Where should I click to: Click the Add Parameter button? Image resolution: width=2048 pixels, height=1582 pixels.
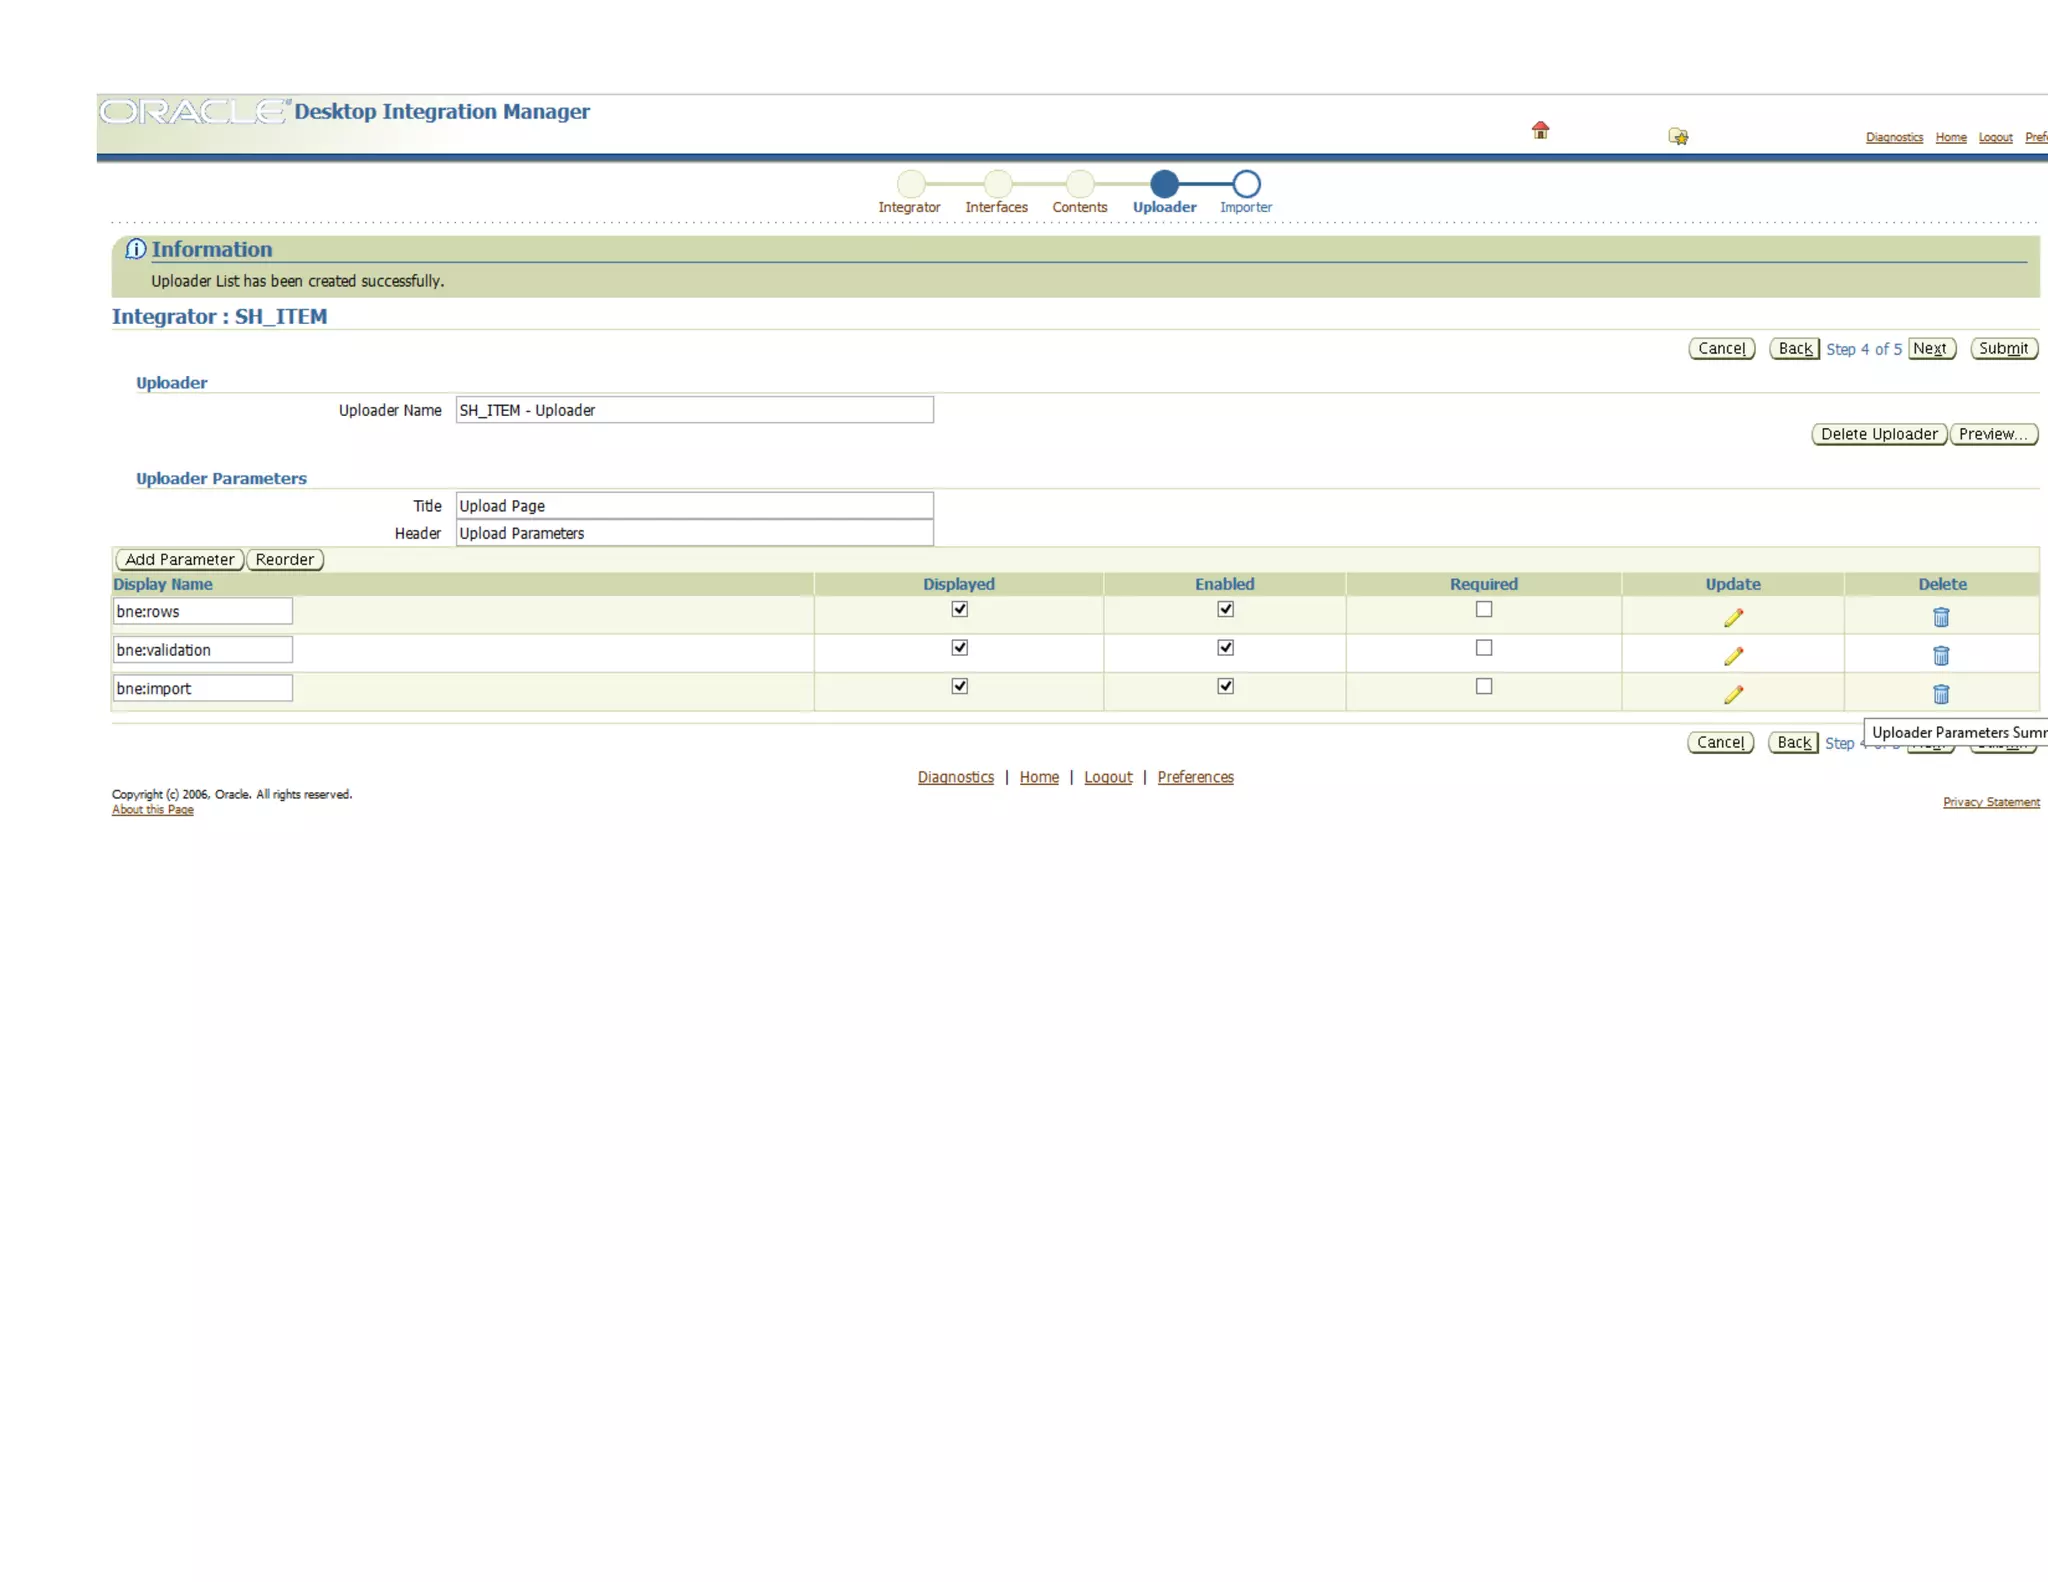pyautogui.click(x=179, y=559)
